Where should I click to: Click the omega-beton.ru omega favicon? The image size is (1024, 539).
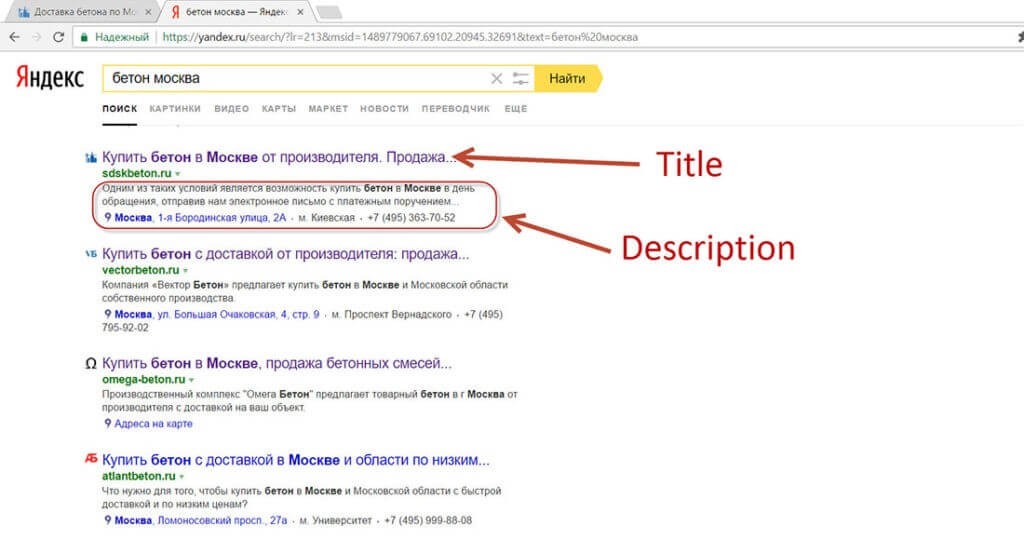click(91, 364)
